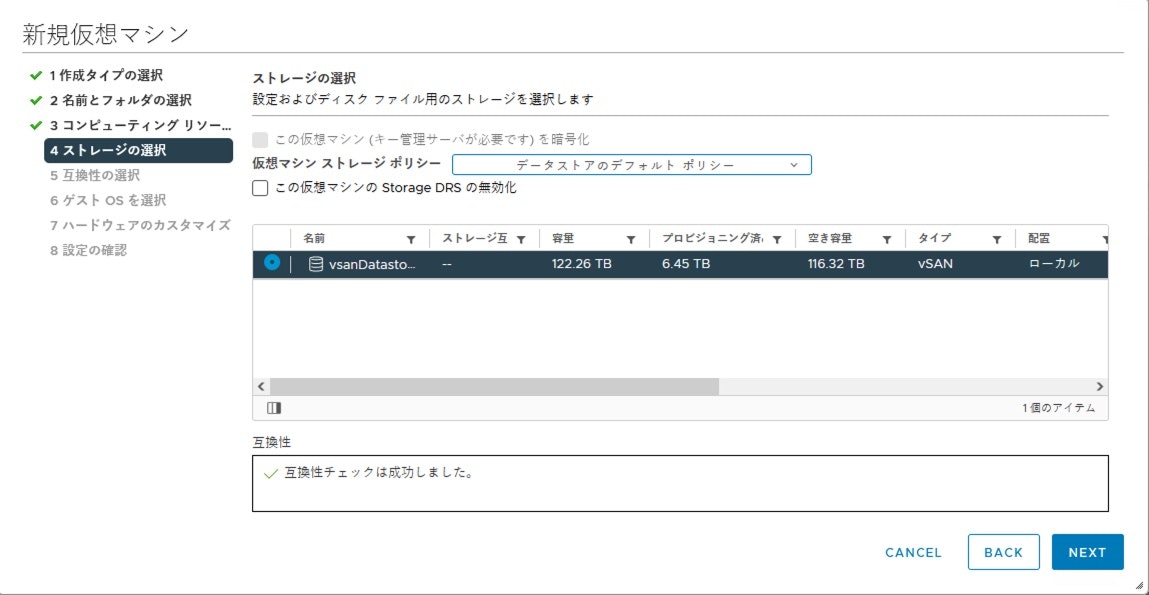Click the 1 個のアイテム count text
The height and width of the screenshot is (595, 1149).
pyautogui.click(x=1059, y=408)
